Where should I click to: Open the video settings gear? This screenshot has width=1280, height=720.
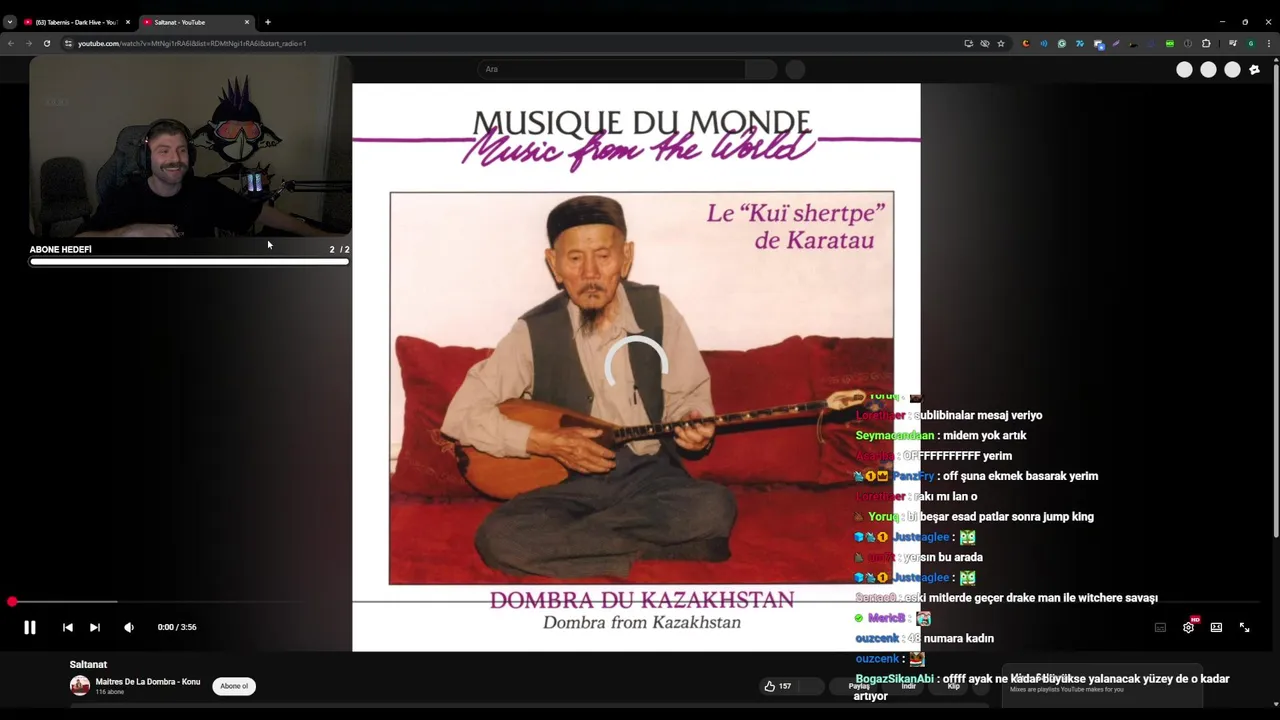click(1188, 627)
